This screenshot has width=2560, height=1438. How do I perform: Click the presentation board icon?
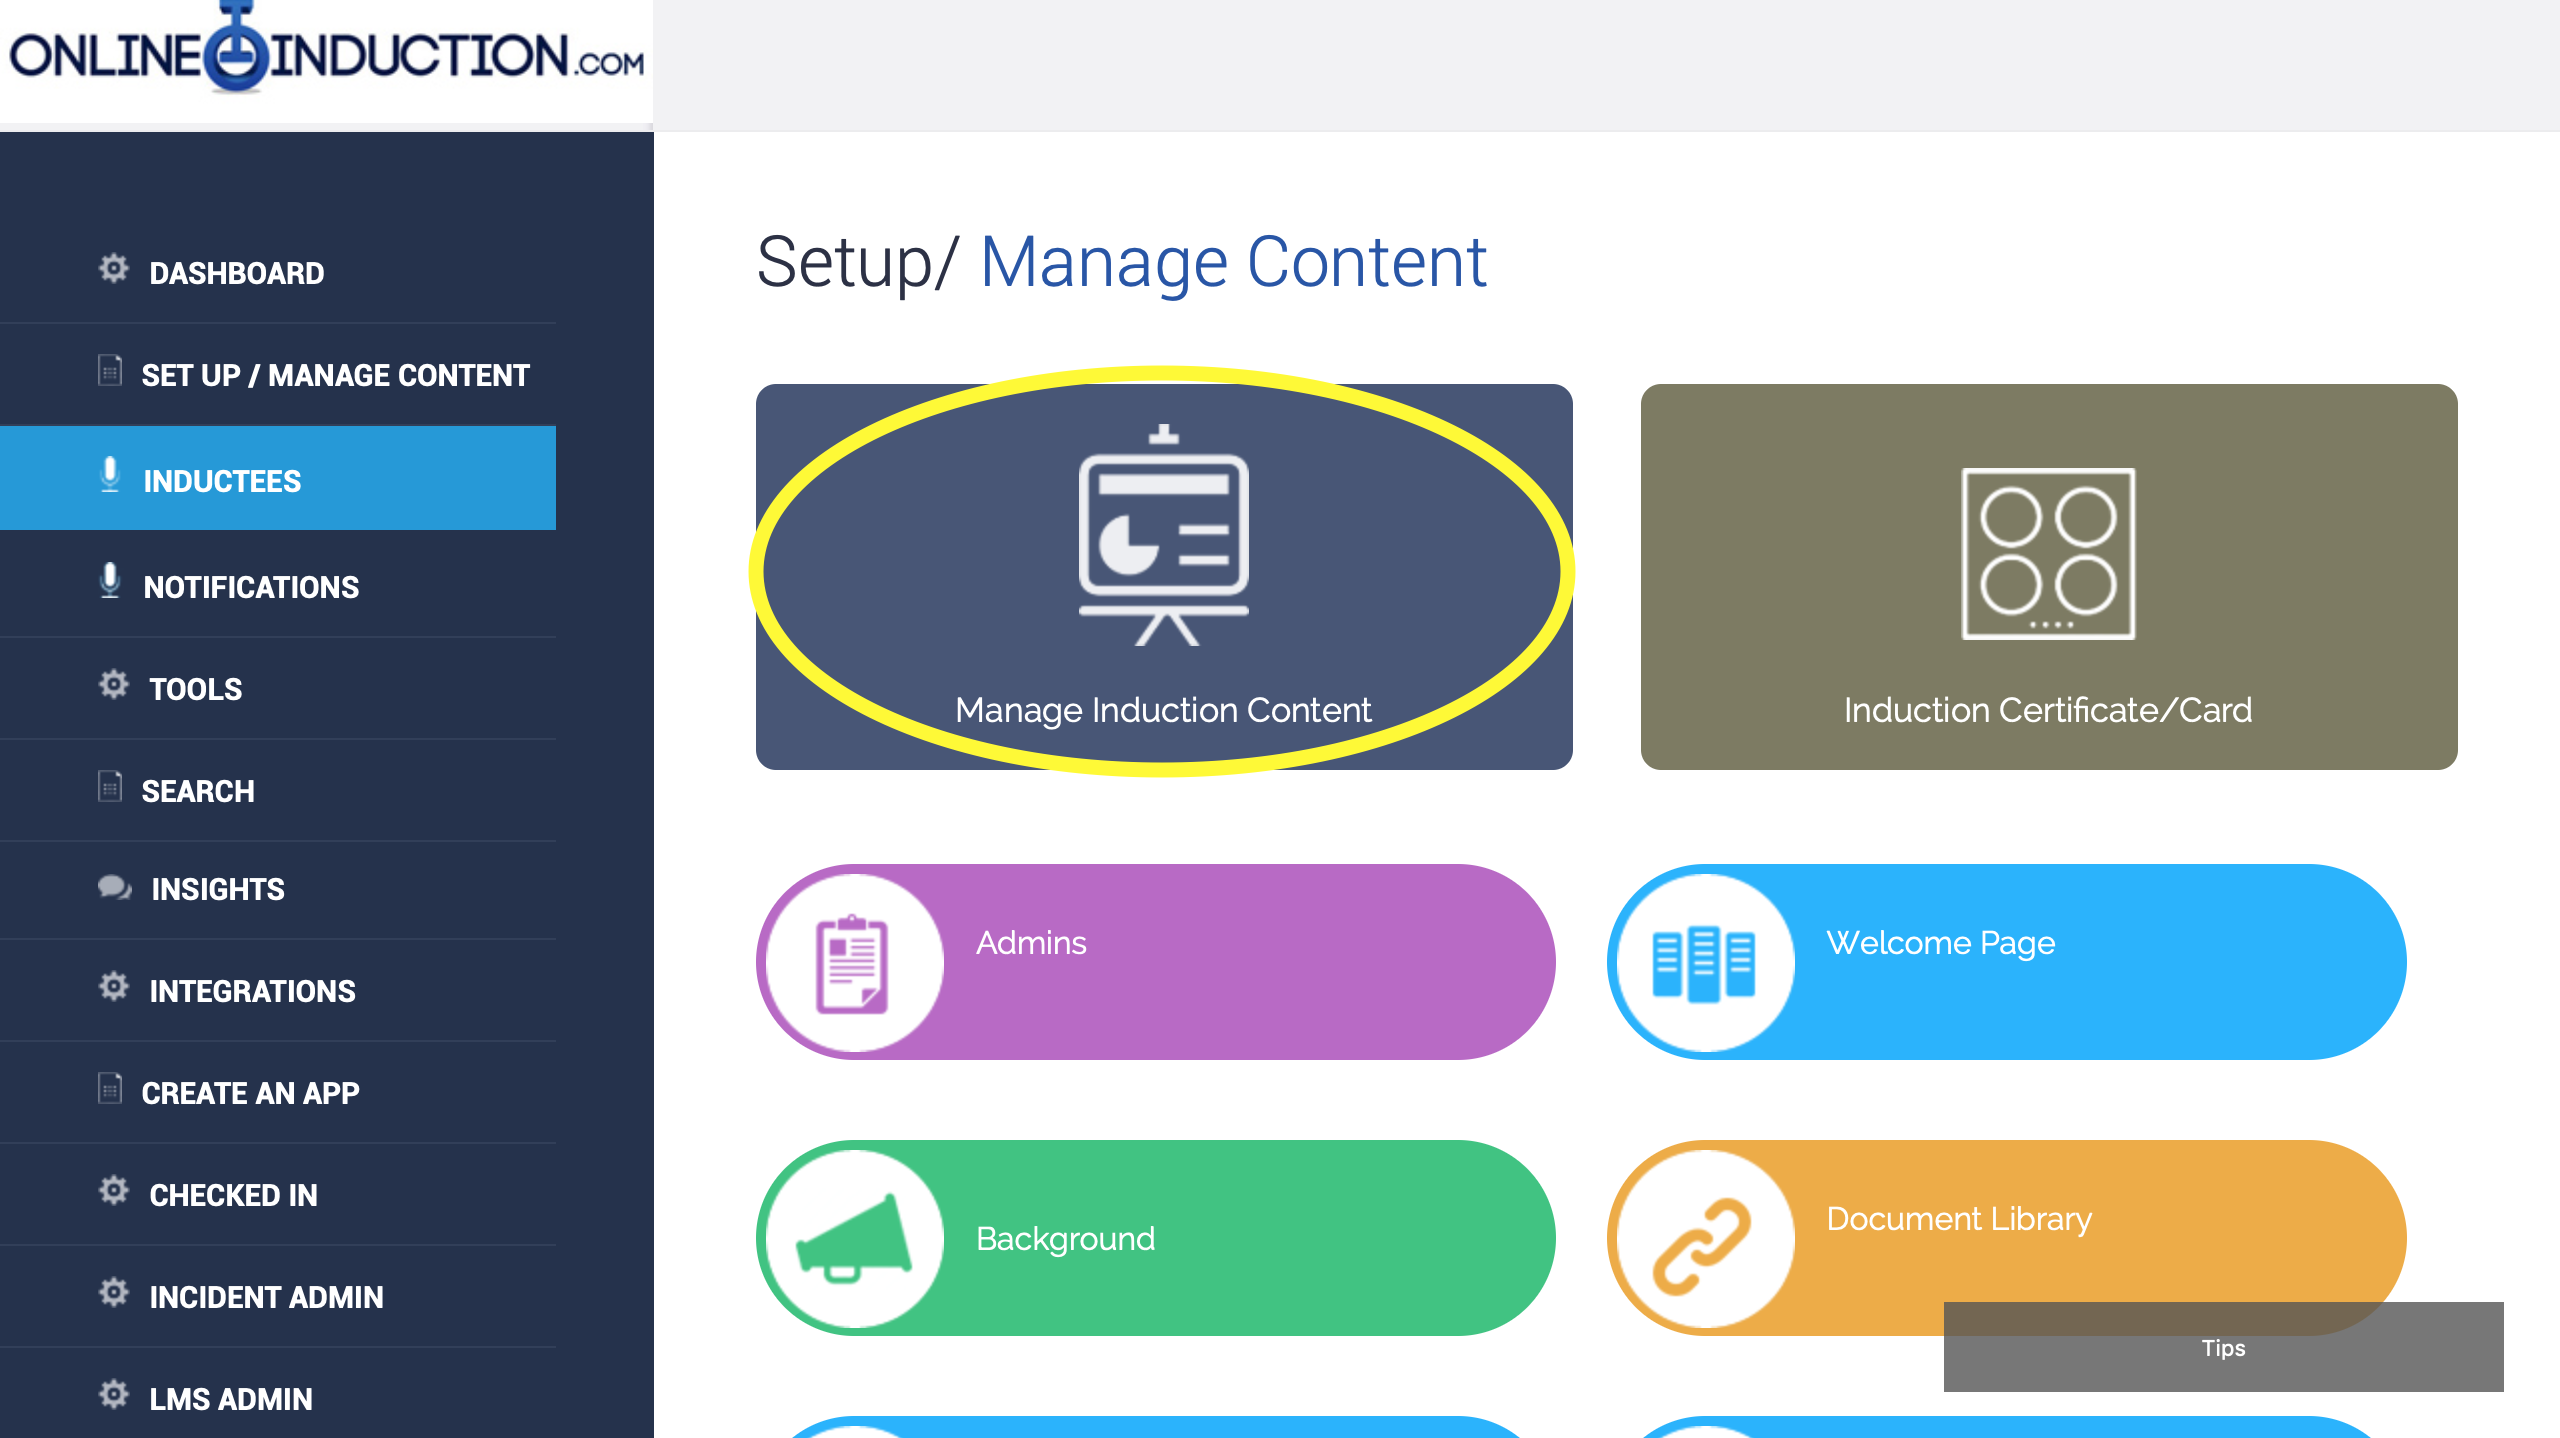click(x=1164, y=536)
